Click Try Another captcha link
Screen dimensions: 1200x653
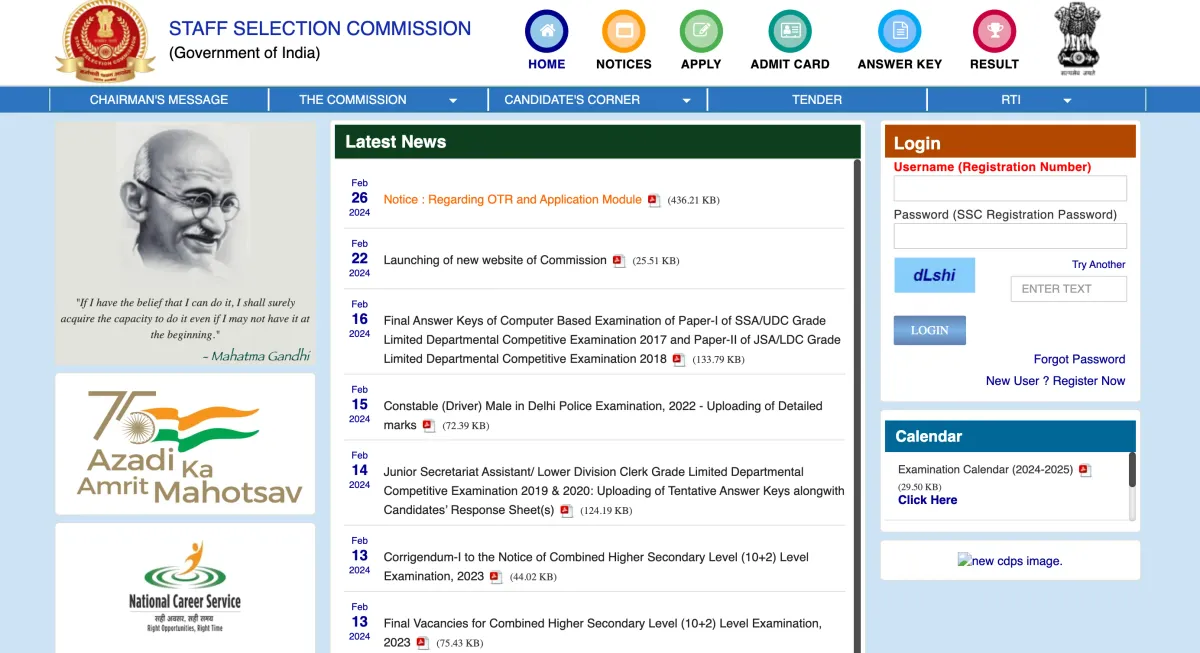coord(1099,265)
